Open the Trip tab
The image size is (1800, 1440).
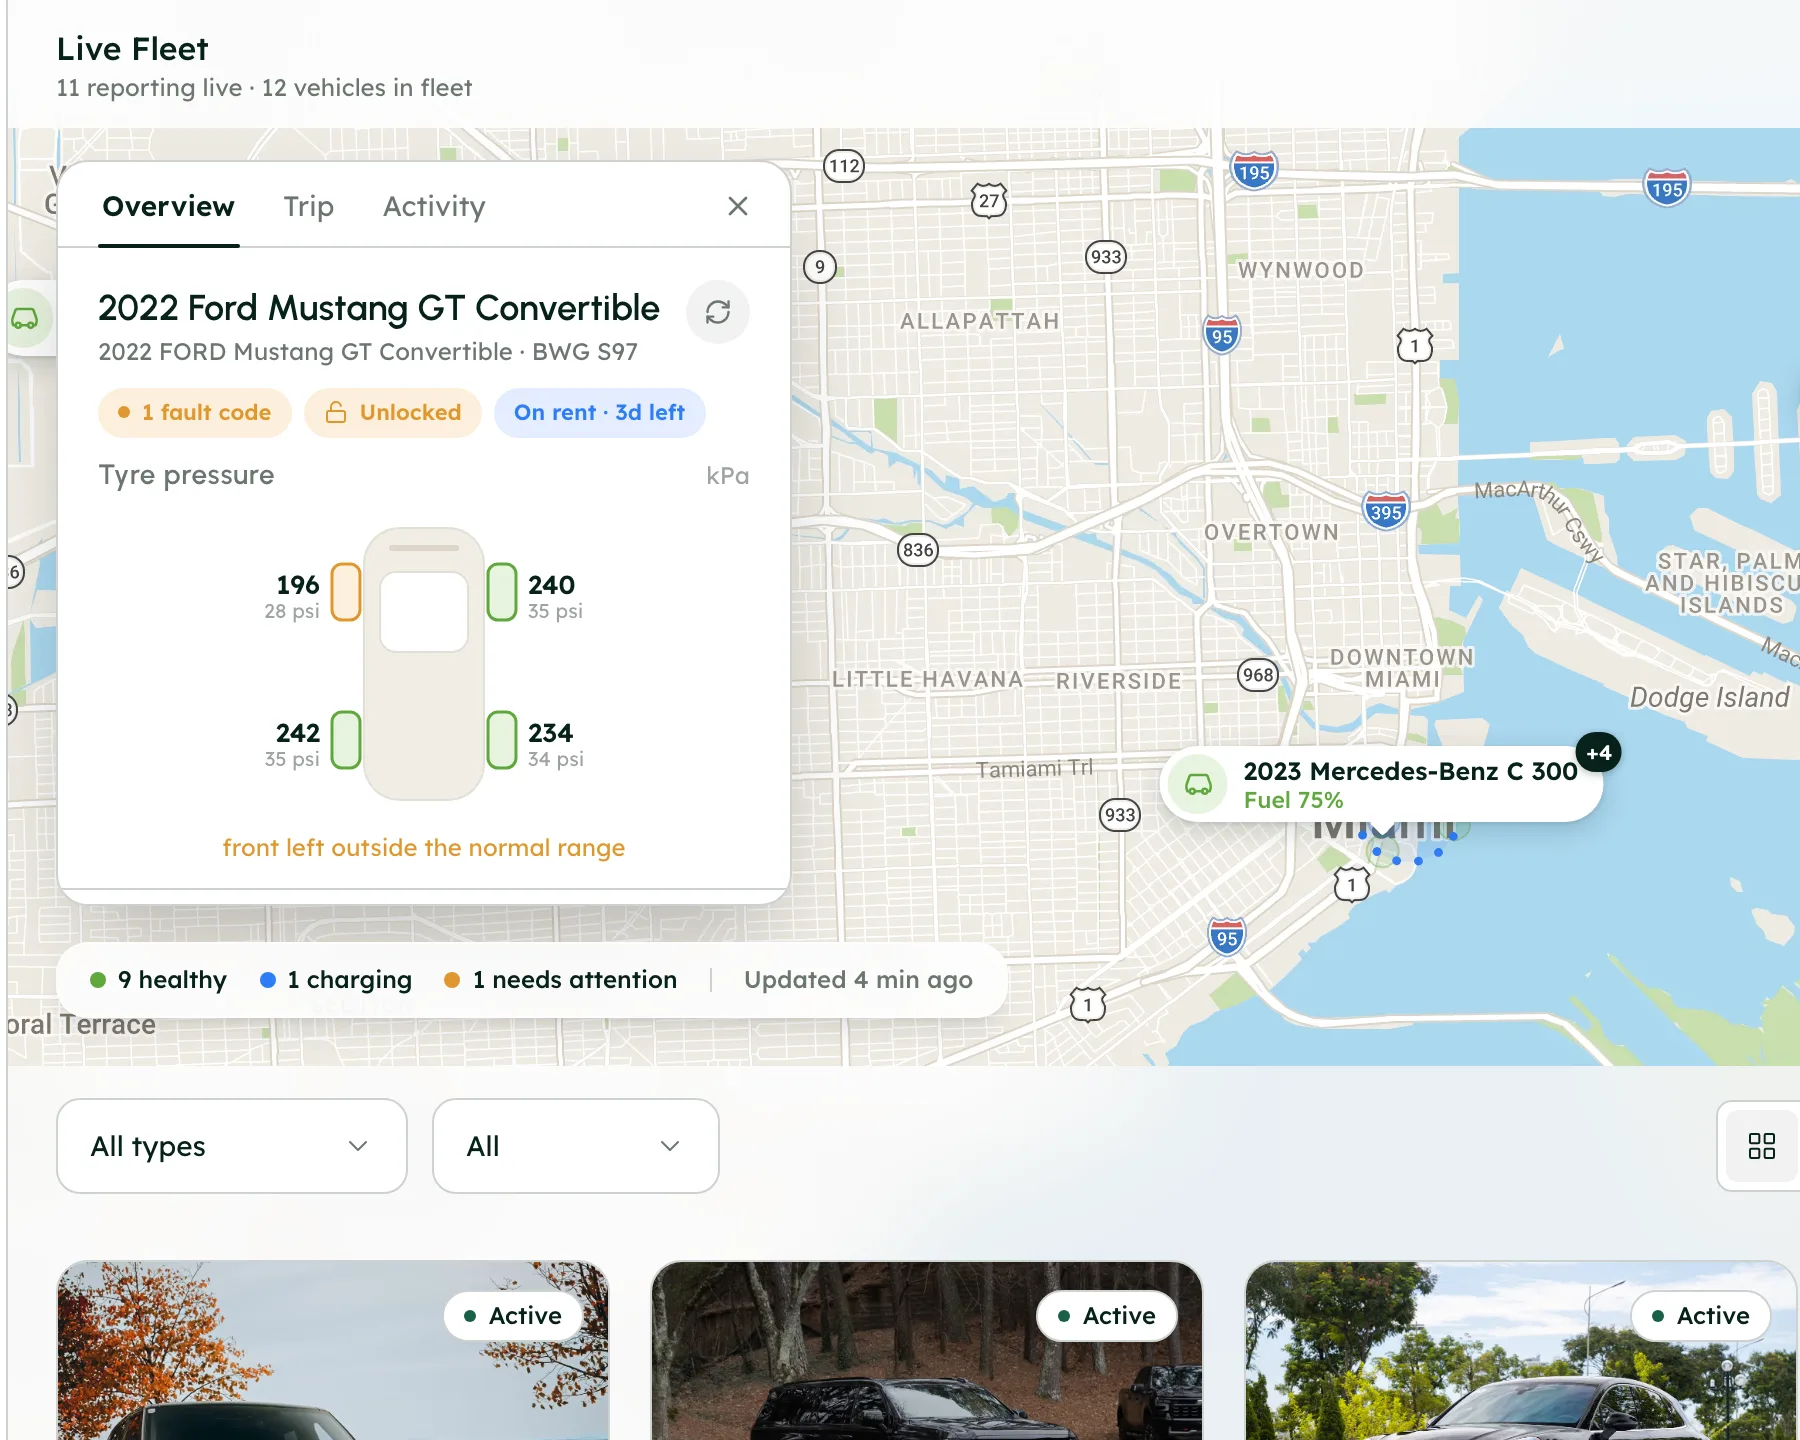[308, 206]
